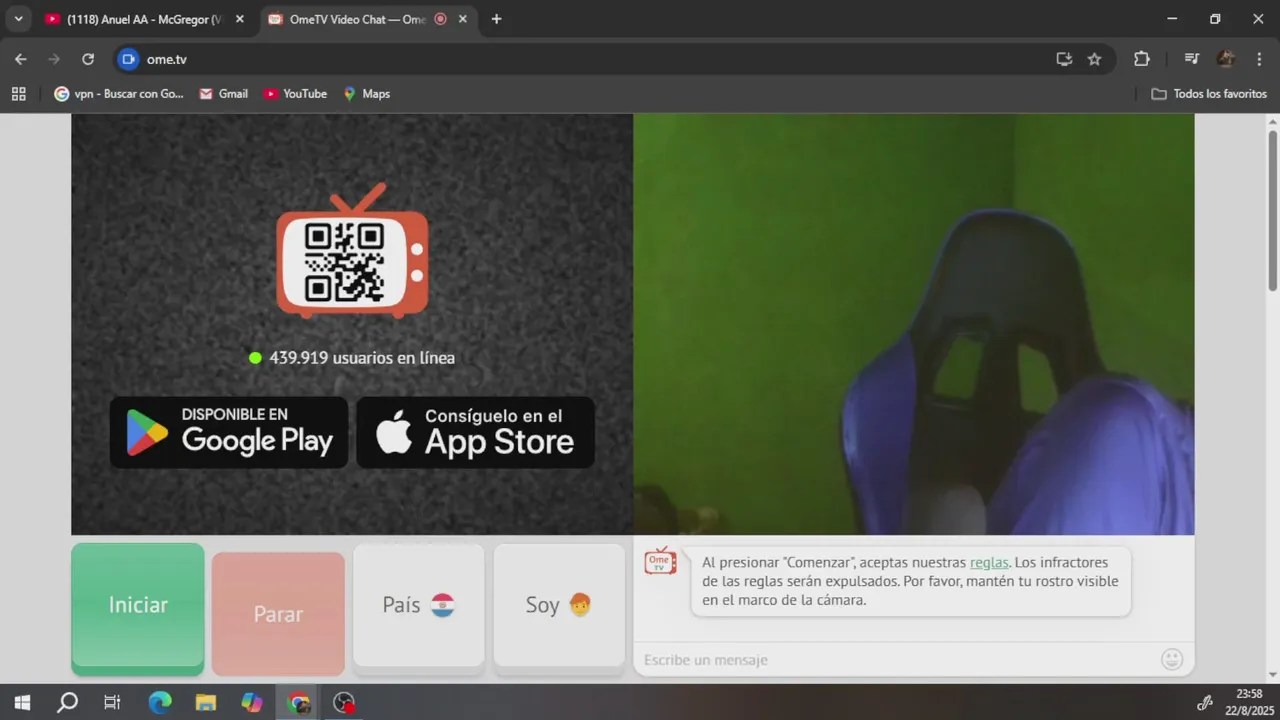Click the Google Play download badge

pos(229,432)
